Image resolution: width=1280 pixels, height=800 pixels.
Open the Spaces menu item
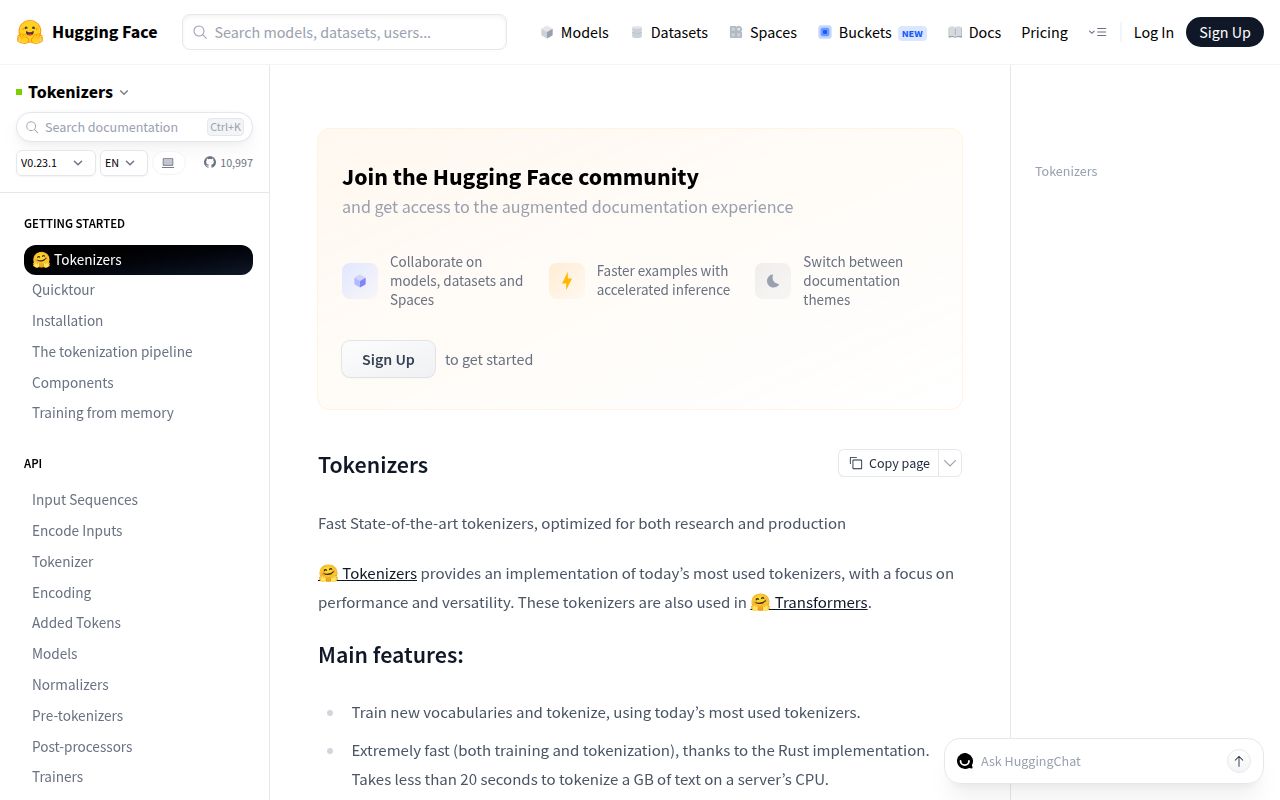coord(763,32)
